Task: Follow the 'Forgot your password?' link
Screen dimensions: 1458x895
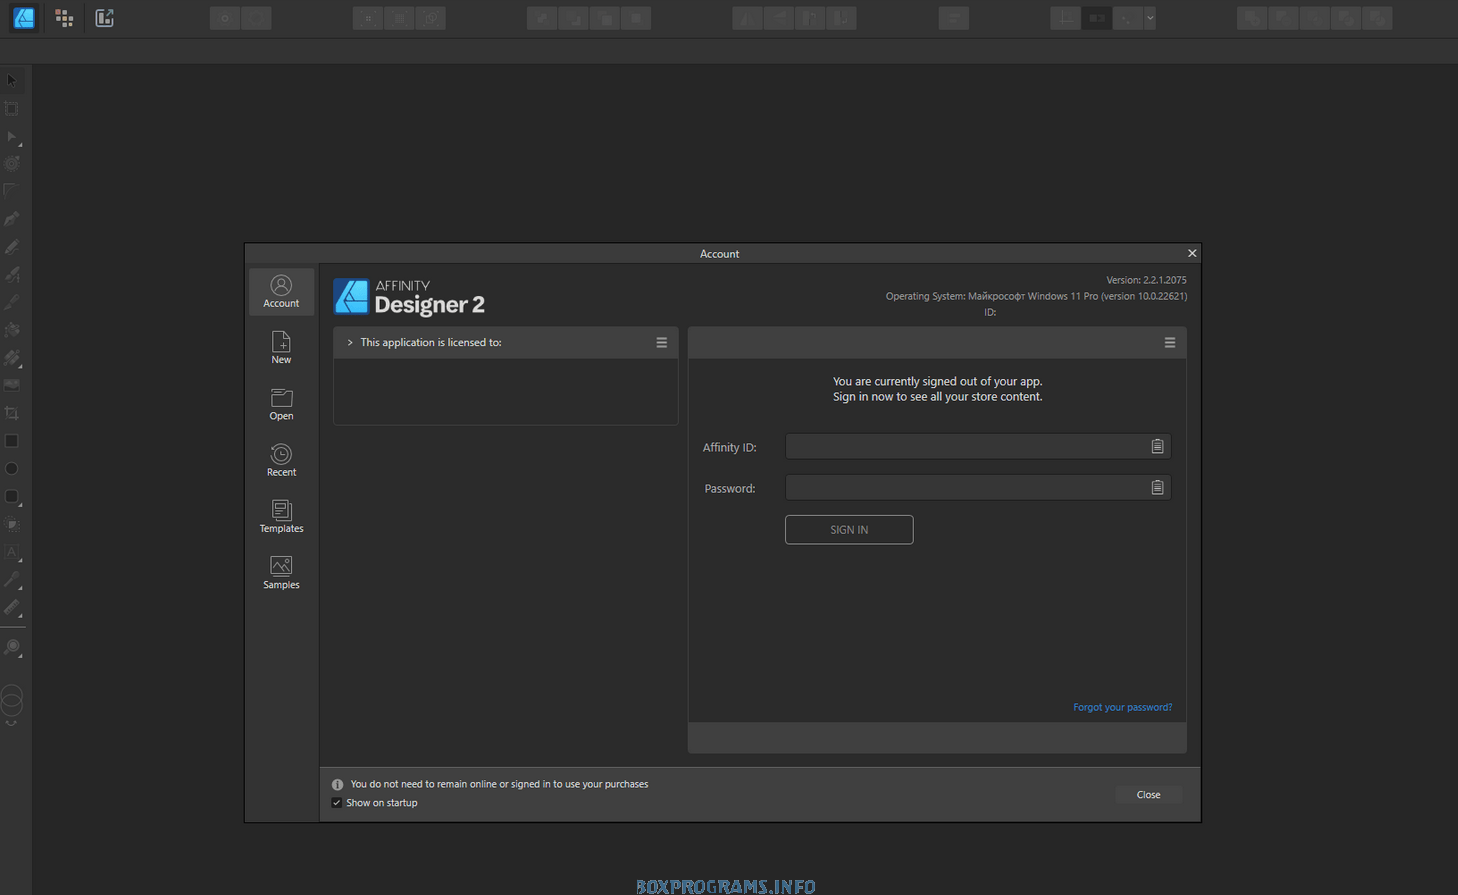Action: (x=1122, y=707)
